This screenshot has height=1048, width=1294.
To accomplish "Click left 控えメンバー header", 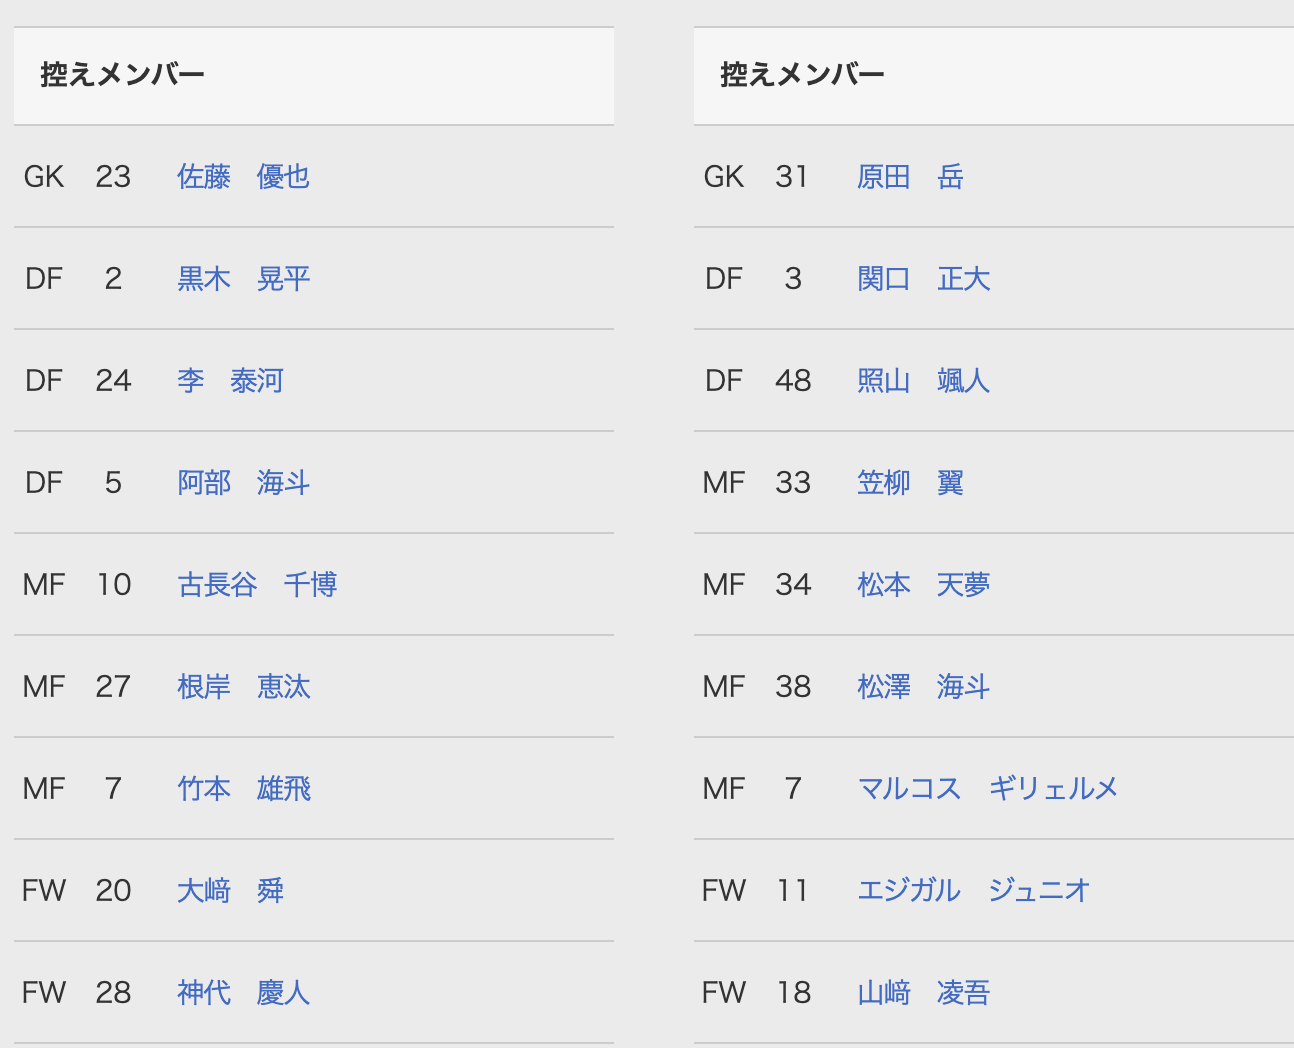I will click(x=122, y=75).
